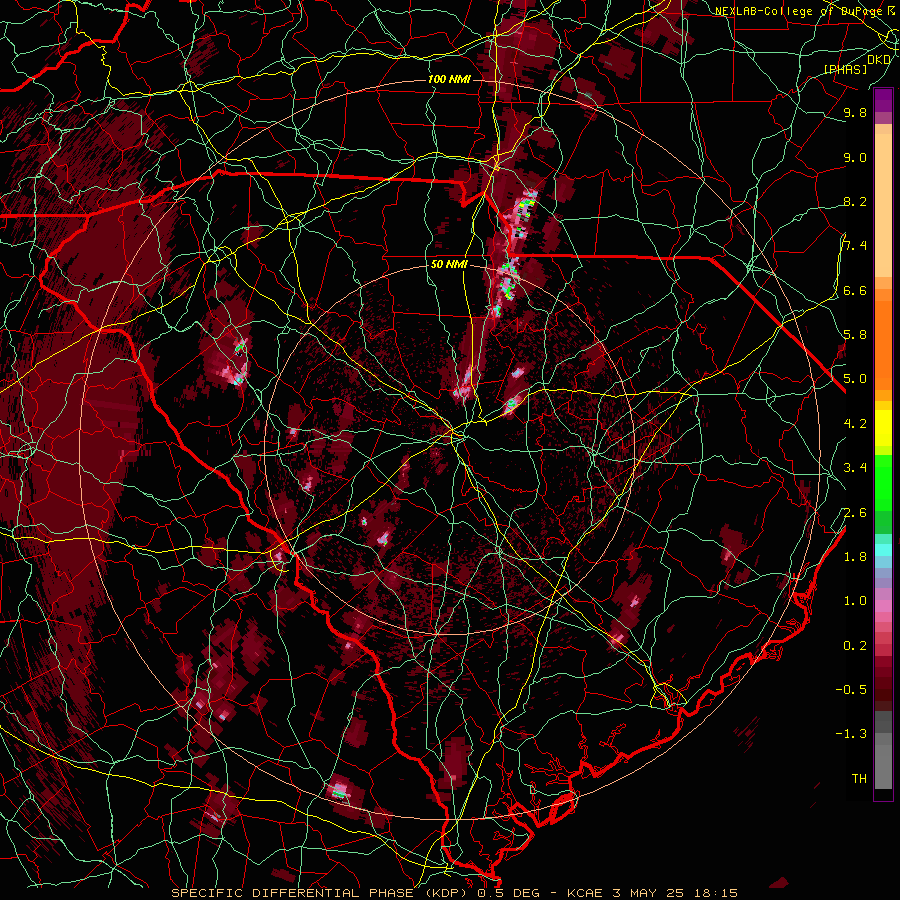Viewport: 900px width, 900px height.
Task: Pick the yellow segment of the color bar
Action: click(883, 428)
